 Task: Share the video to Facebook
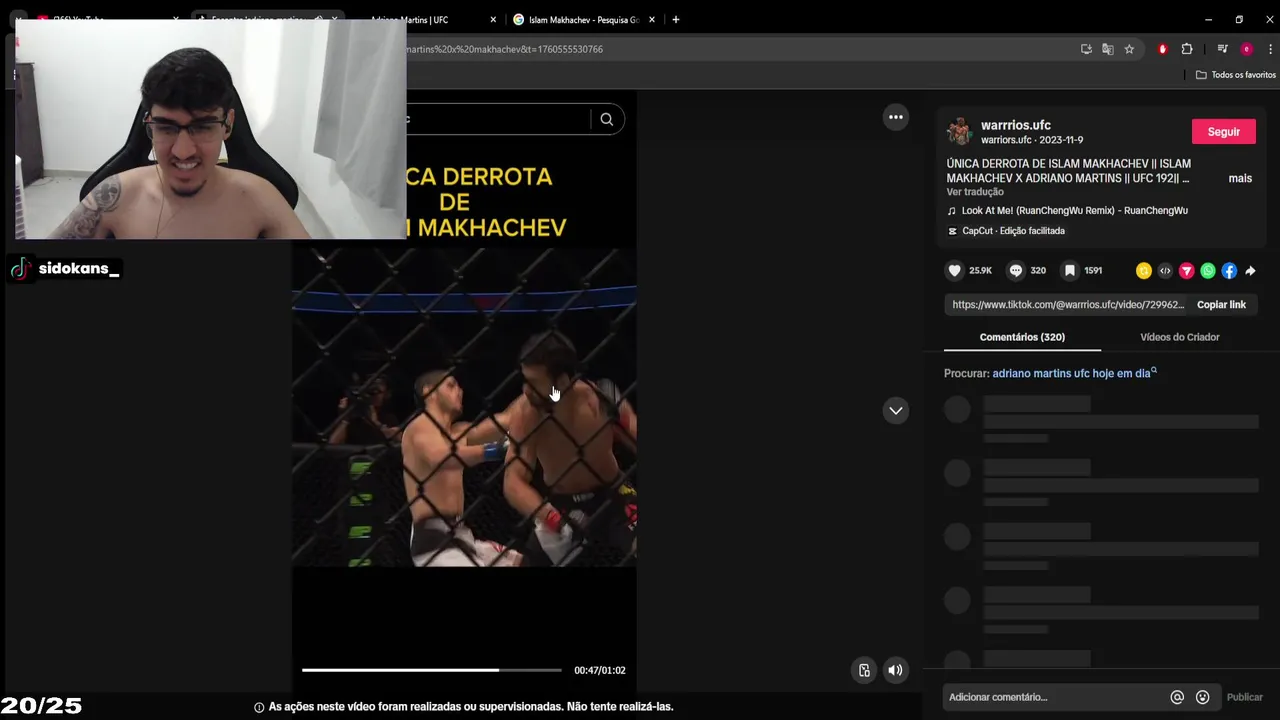pyautogui.click(x=1229, y=271)
